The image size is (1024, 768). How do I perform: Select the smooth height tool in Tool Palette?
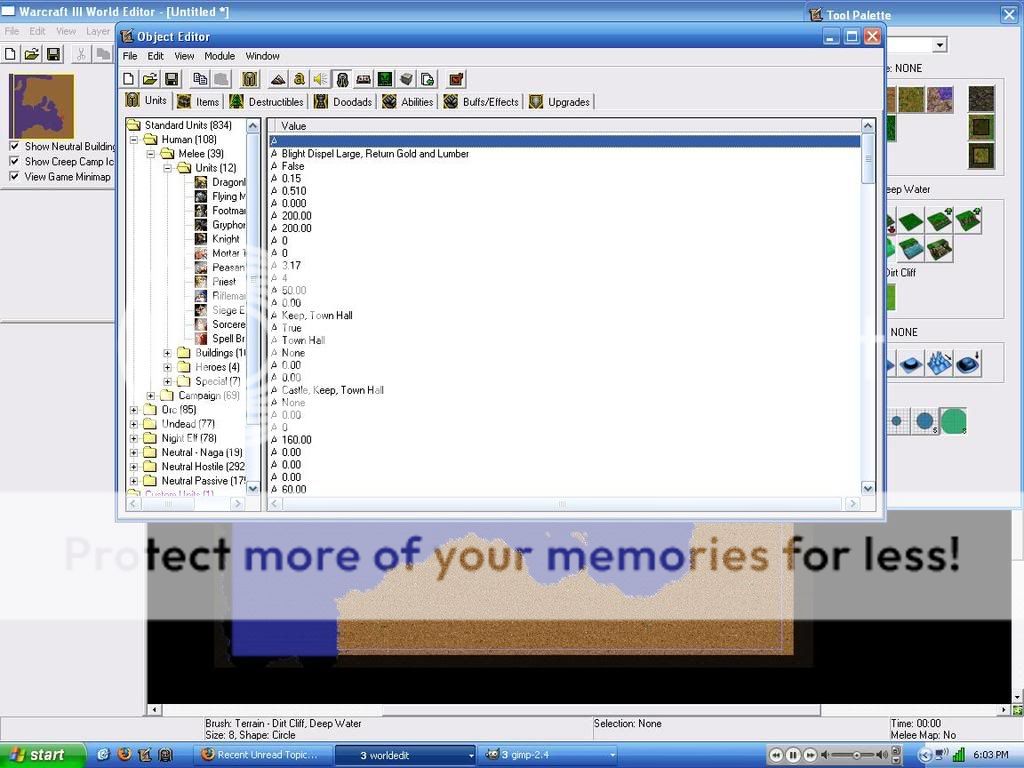pos(968,364)
